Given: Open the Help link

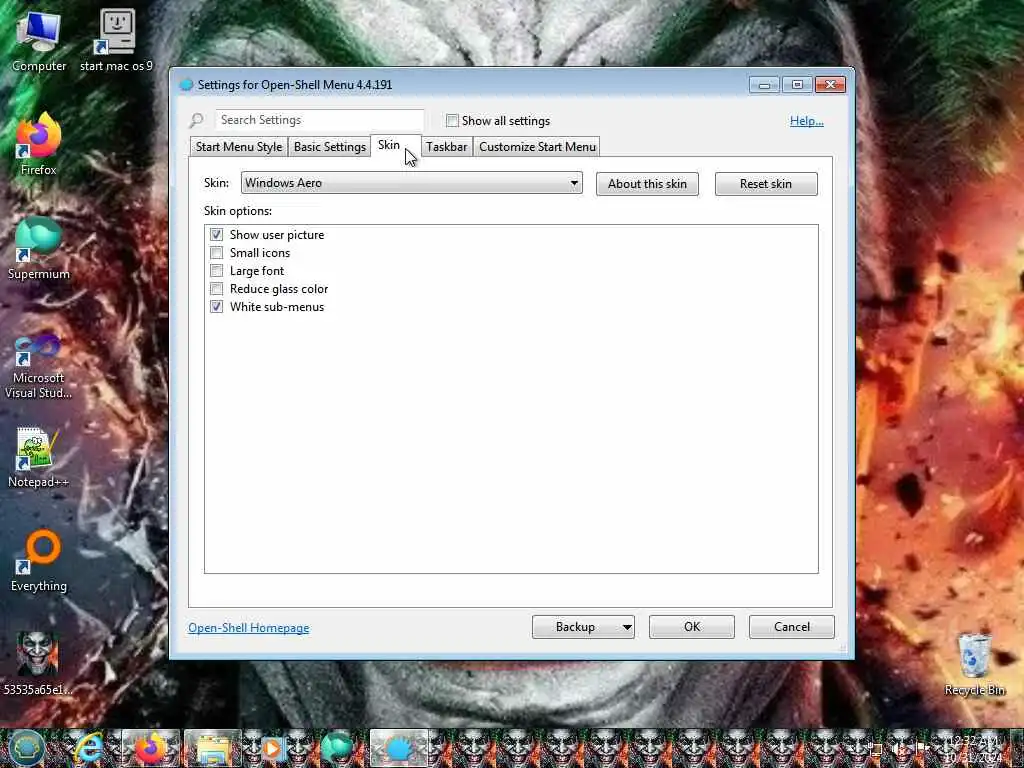Looking at the screenshot, I should [x=807, y=121].
